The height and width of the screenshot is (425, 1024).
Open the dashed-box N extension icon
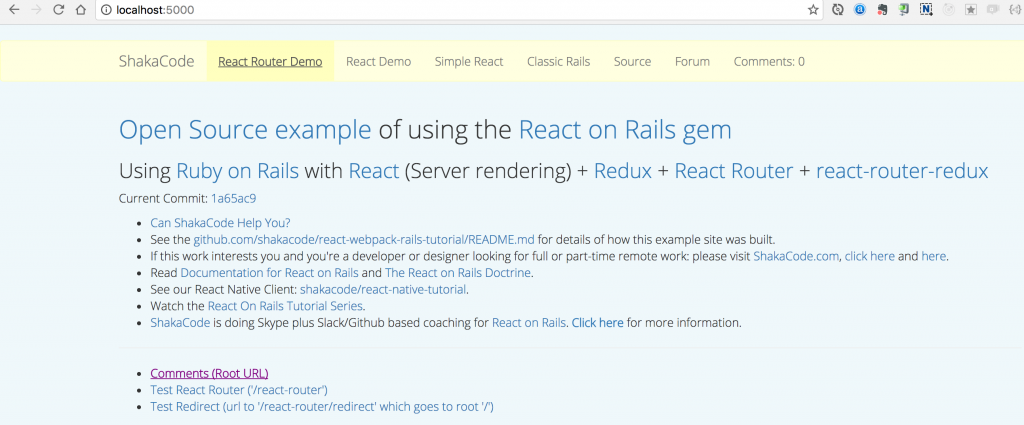click(926, 10)
